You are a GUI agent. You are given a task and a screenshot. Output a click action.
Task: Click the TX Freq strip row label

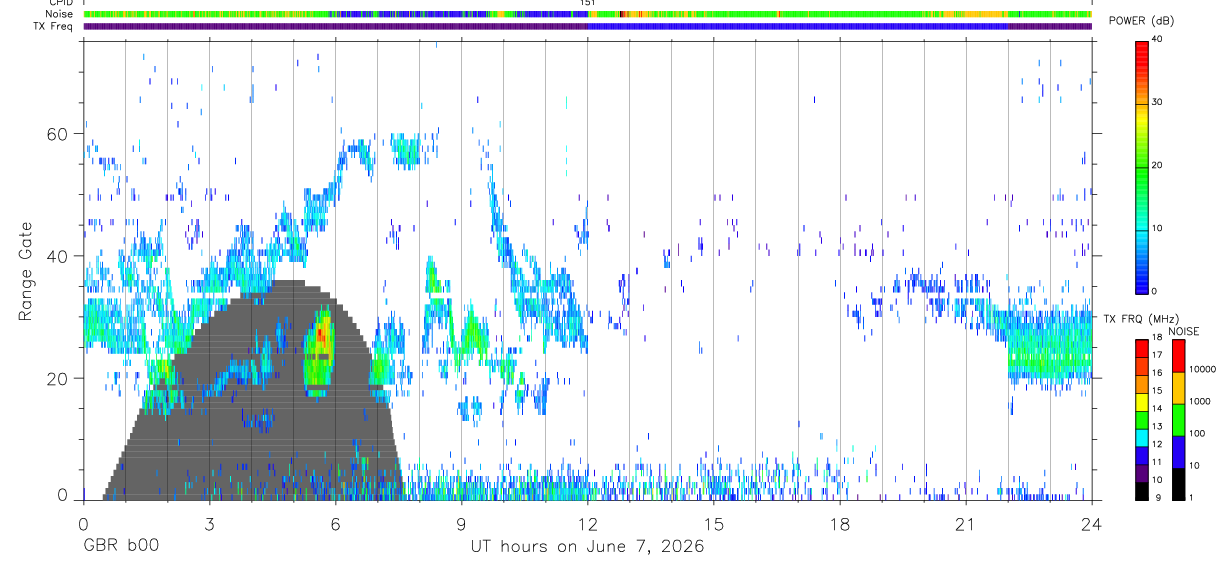55,26
